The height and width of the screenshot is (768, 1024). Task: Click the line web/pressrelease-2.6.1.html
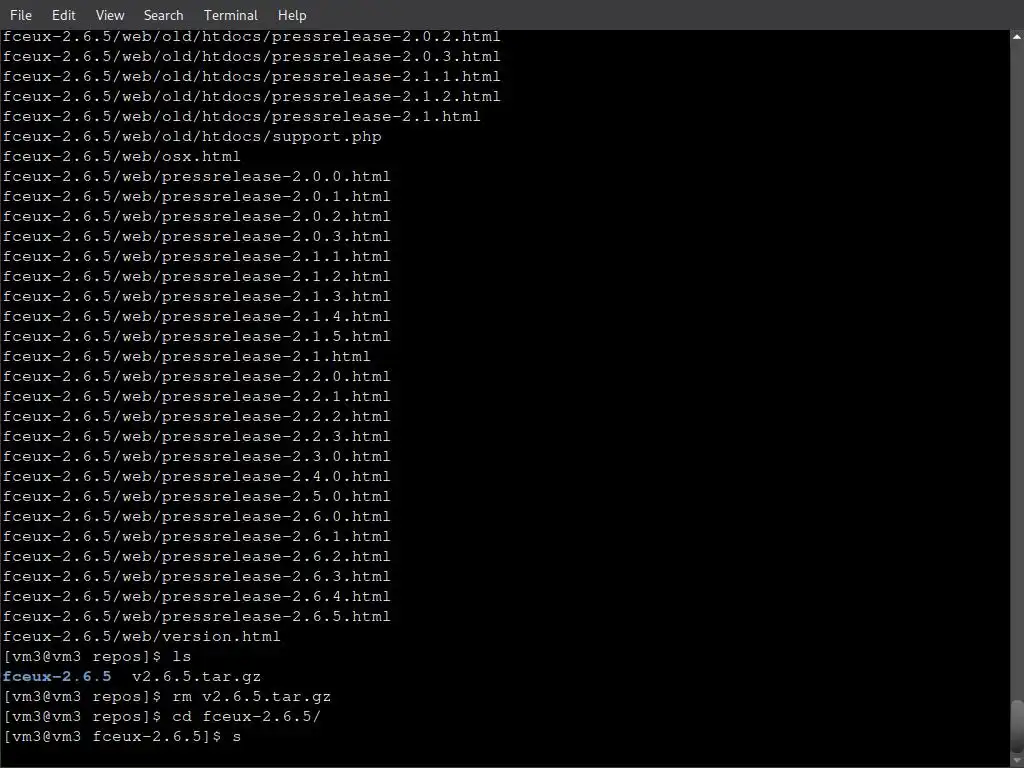(197, 537)
